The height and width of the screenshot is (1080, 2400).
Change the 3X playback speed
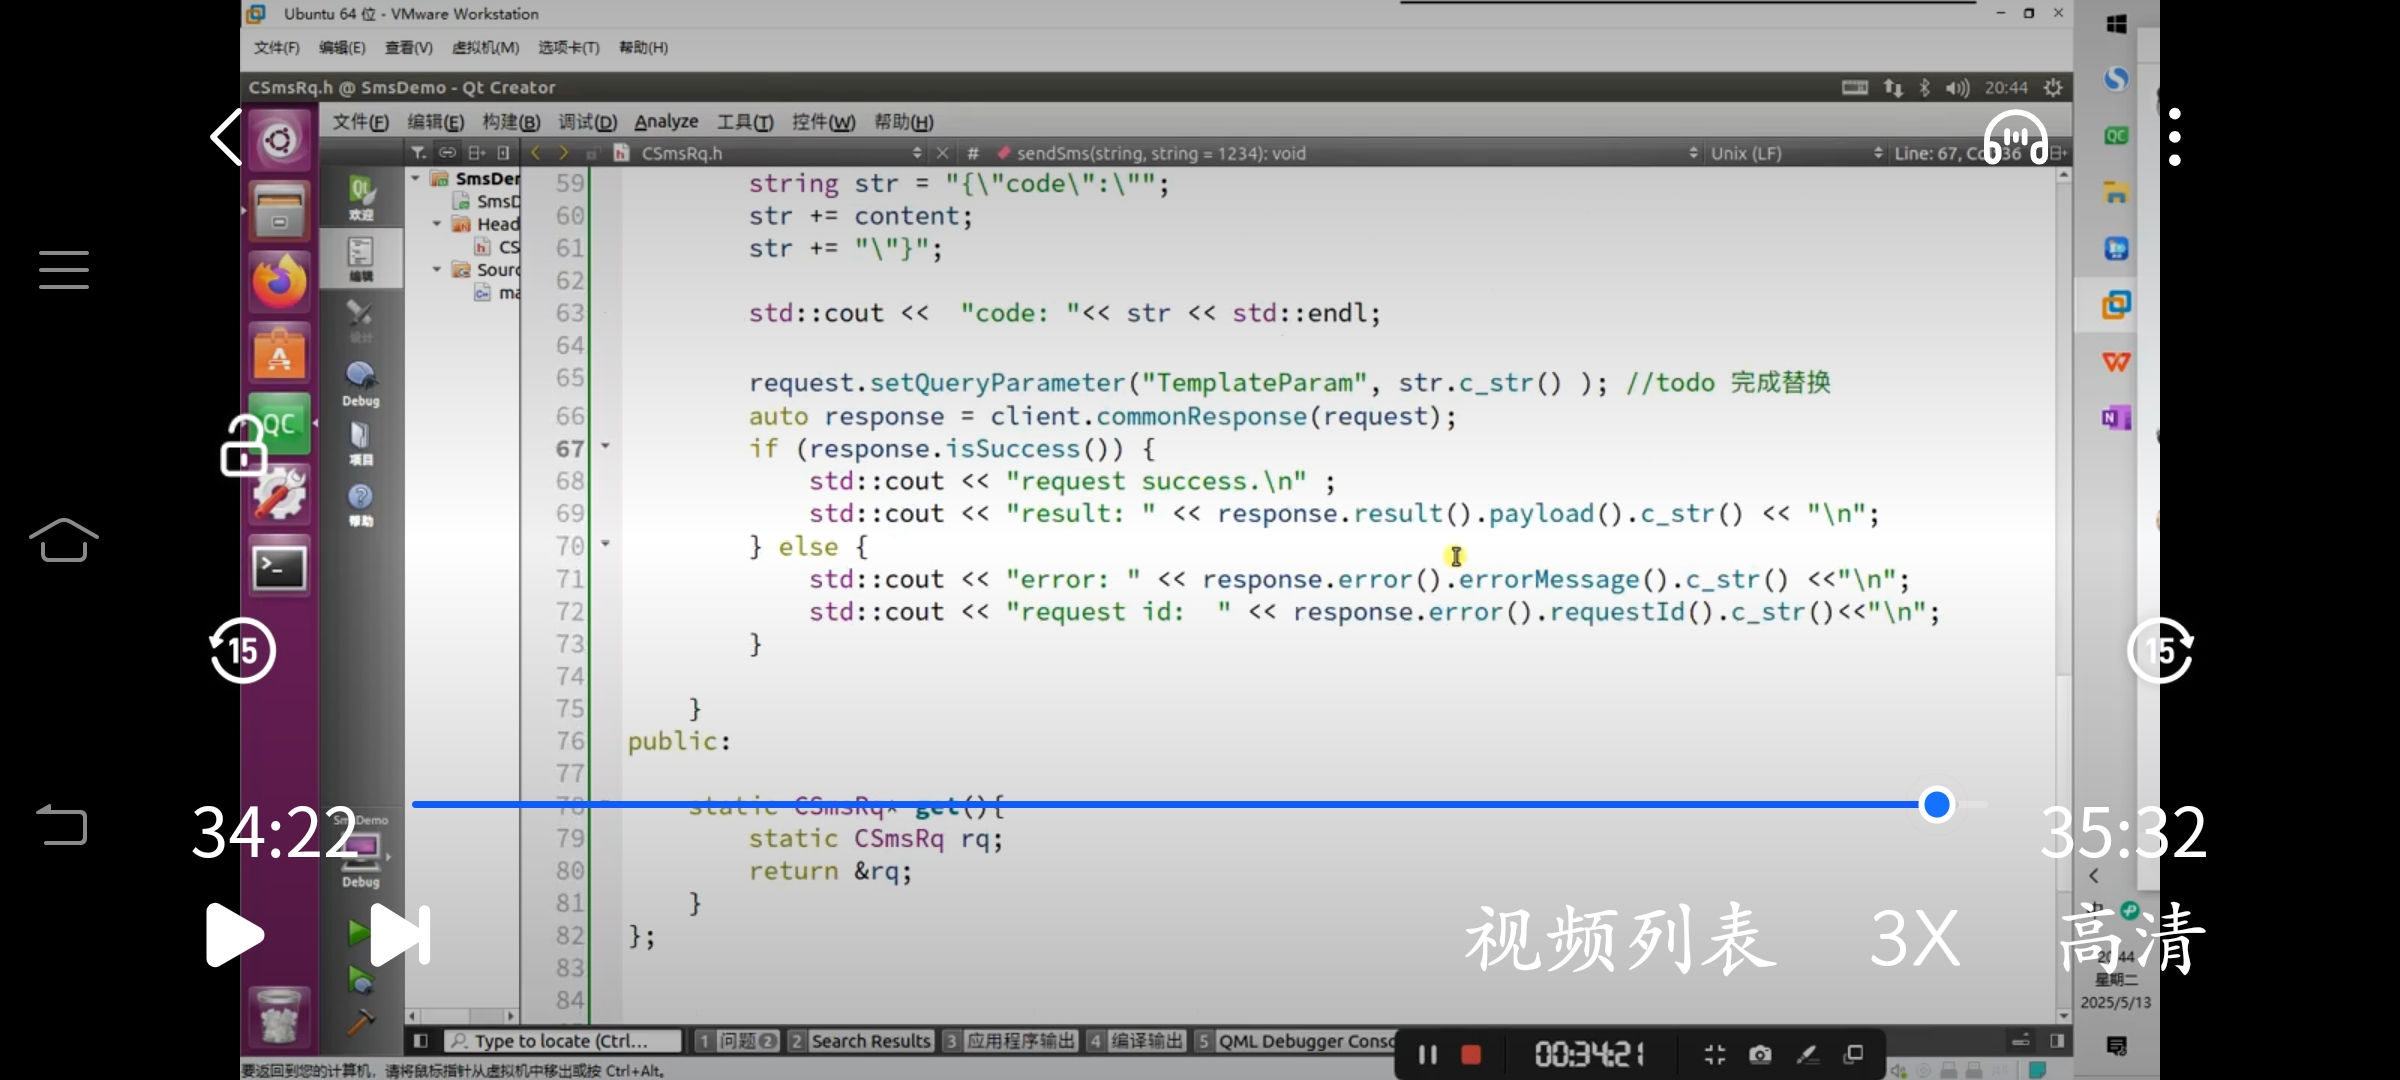1914,938
